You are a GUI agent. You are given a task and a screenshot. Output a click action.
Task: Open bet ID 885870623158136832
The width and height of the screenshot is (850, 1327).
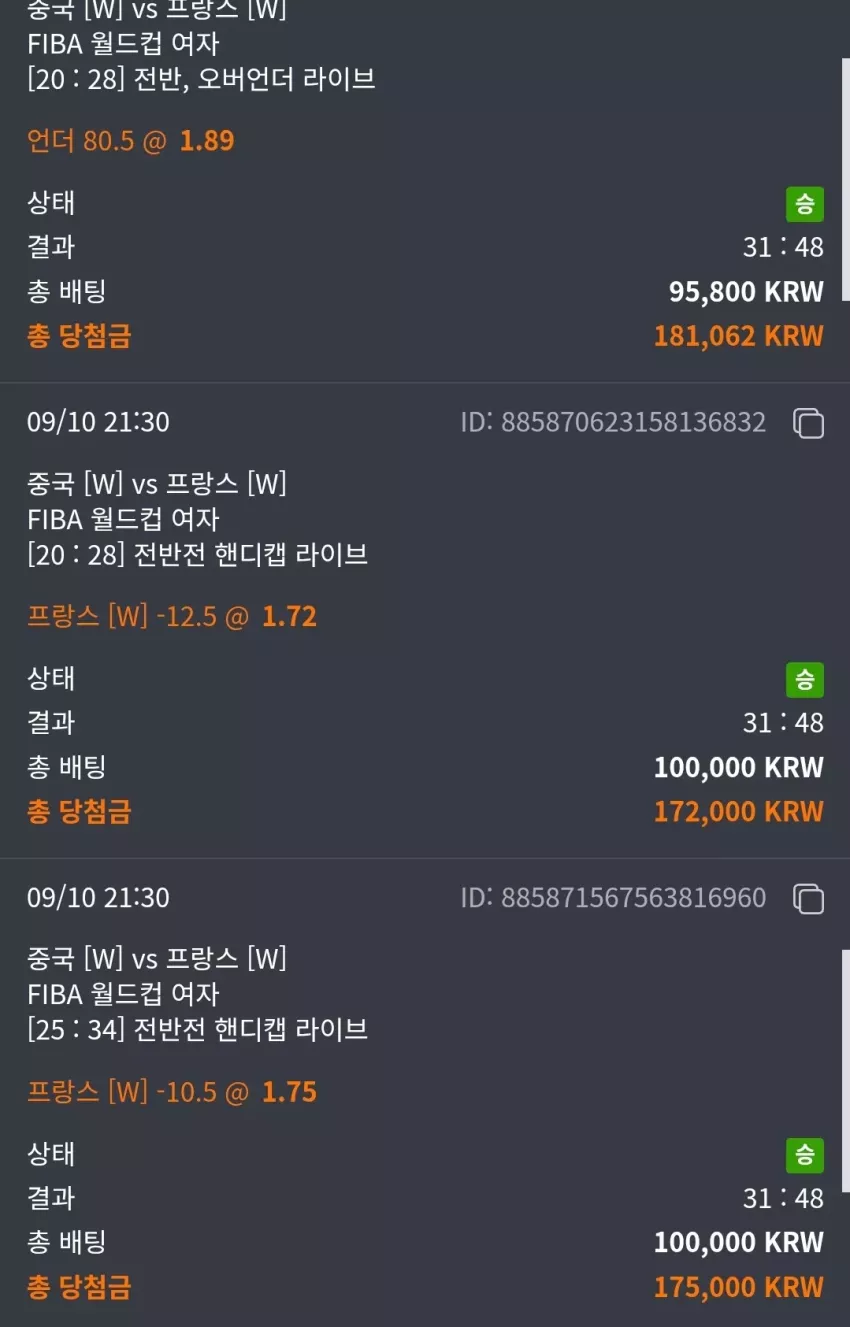[613, 422]
